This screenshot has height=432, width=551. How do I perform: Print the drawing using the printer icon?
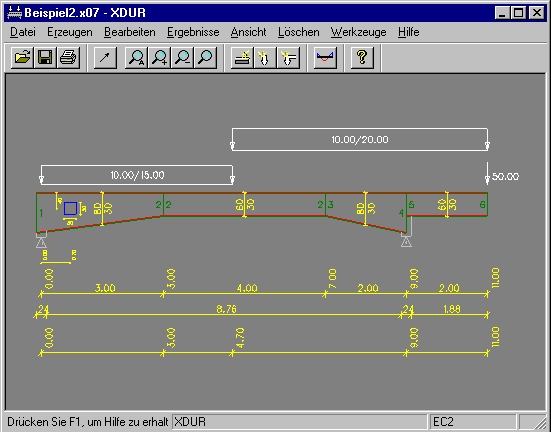(x=68, y=57)
